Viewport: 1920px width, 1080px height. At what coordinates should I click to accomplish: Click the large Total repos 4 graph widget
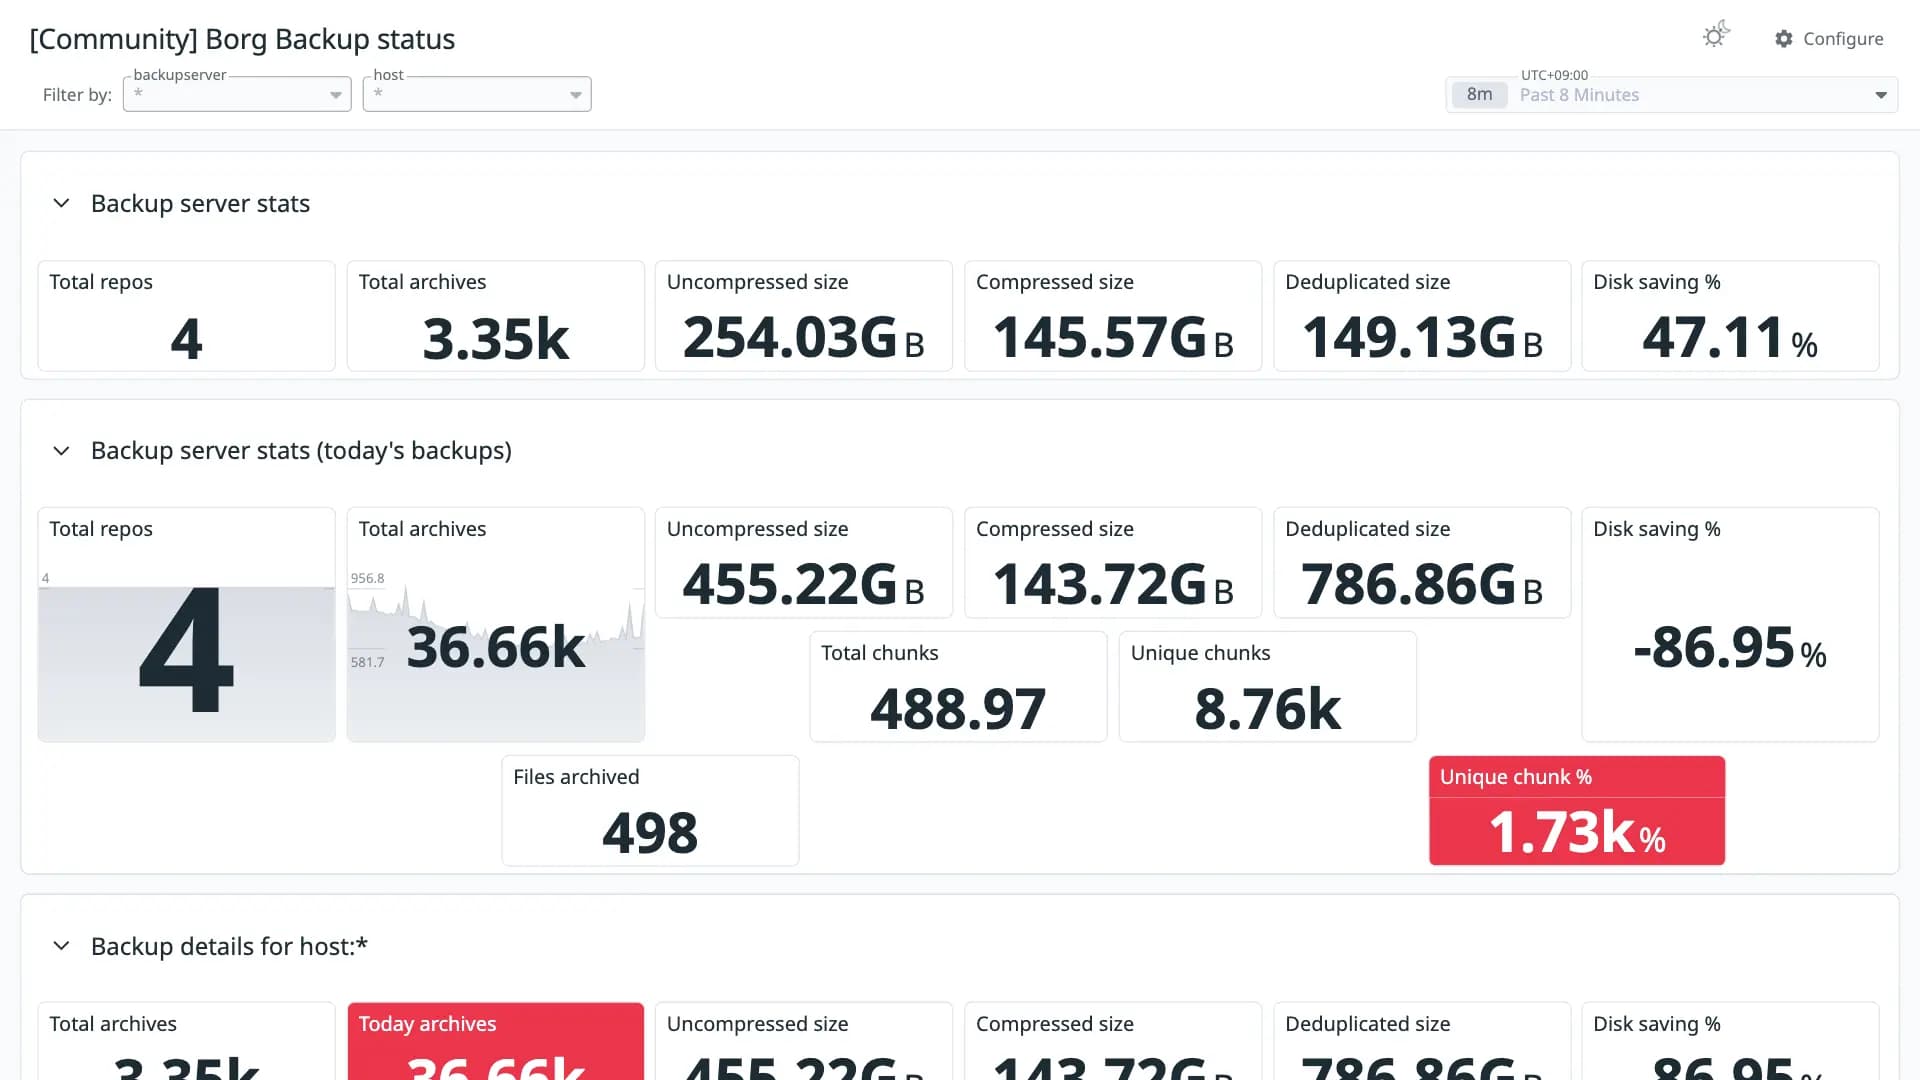[187, 625]
